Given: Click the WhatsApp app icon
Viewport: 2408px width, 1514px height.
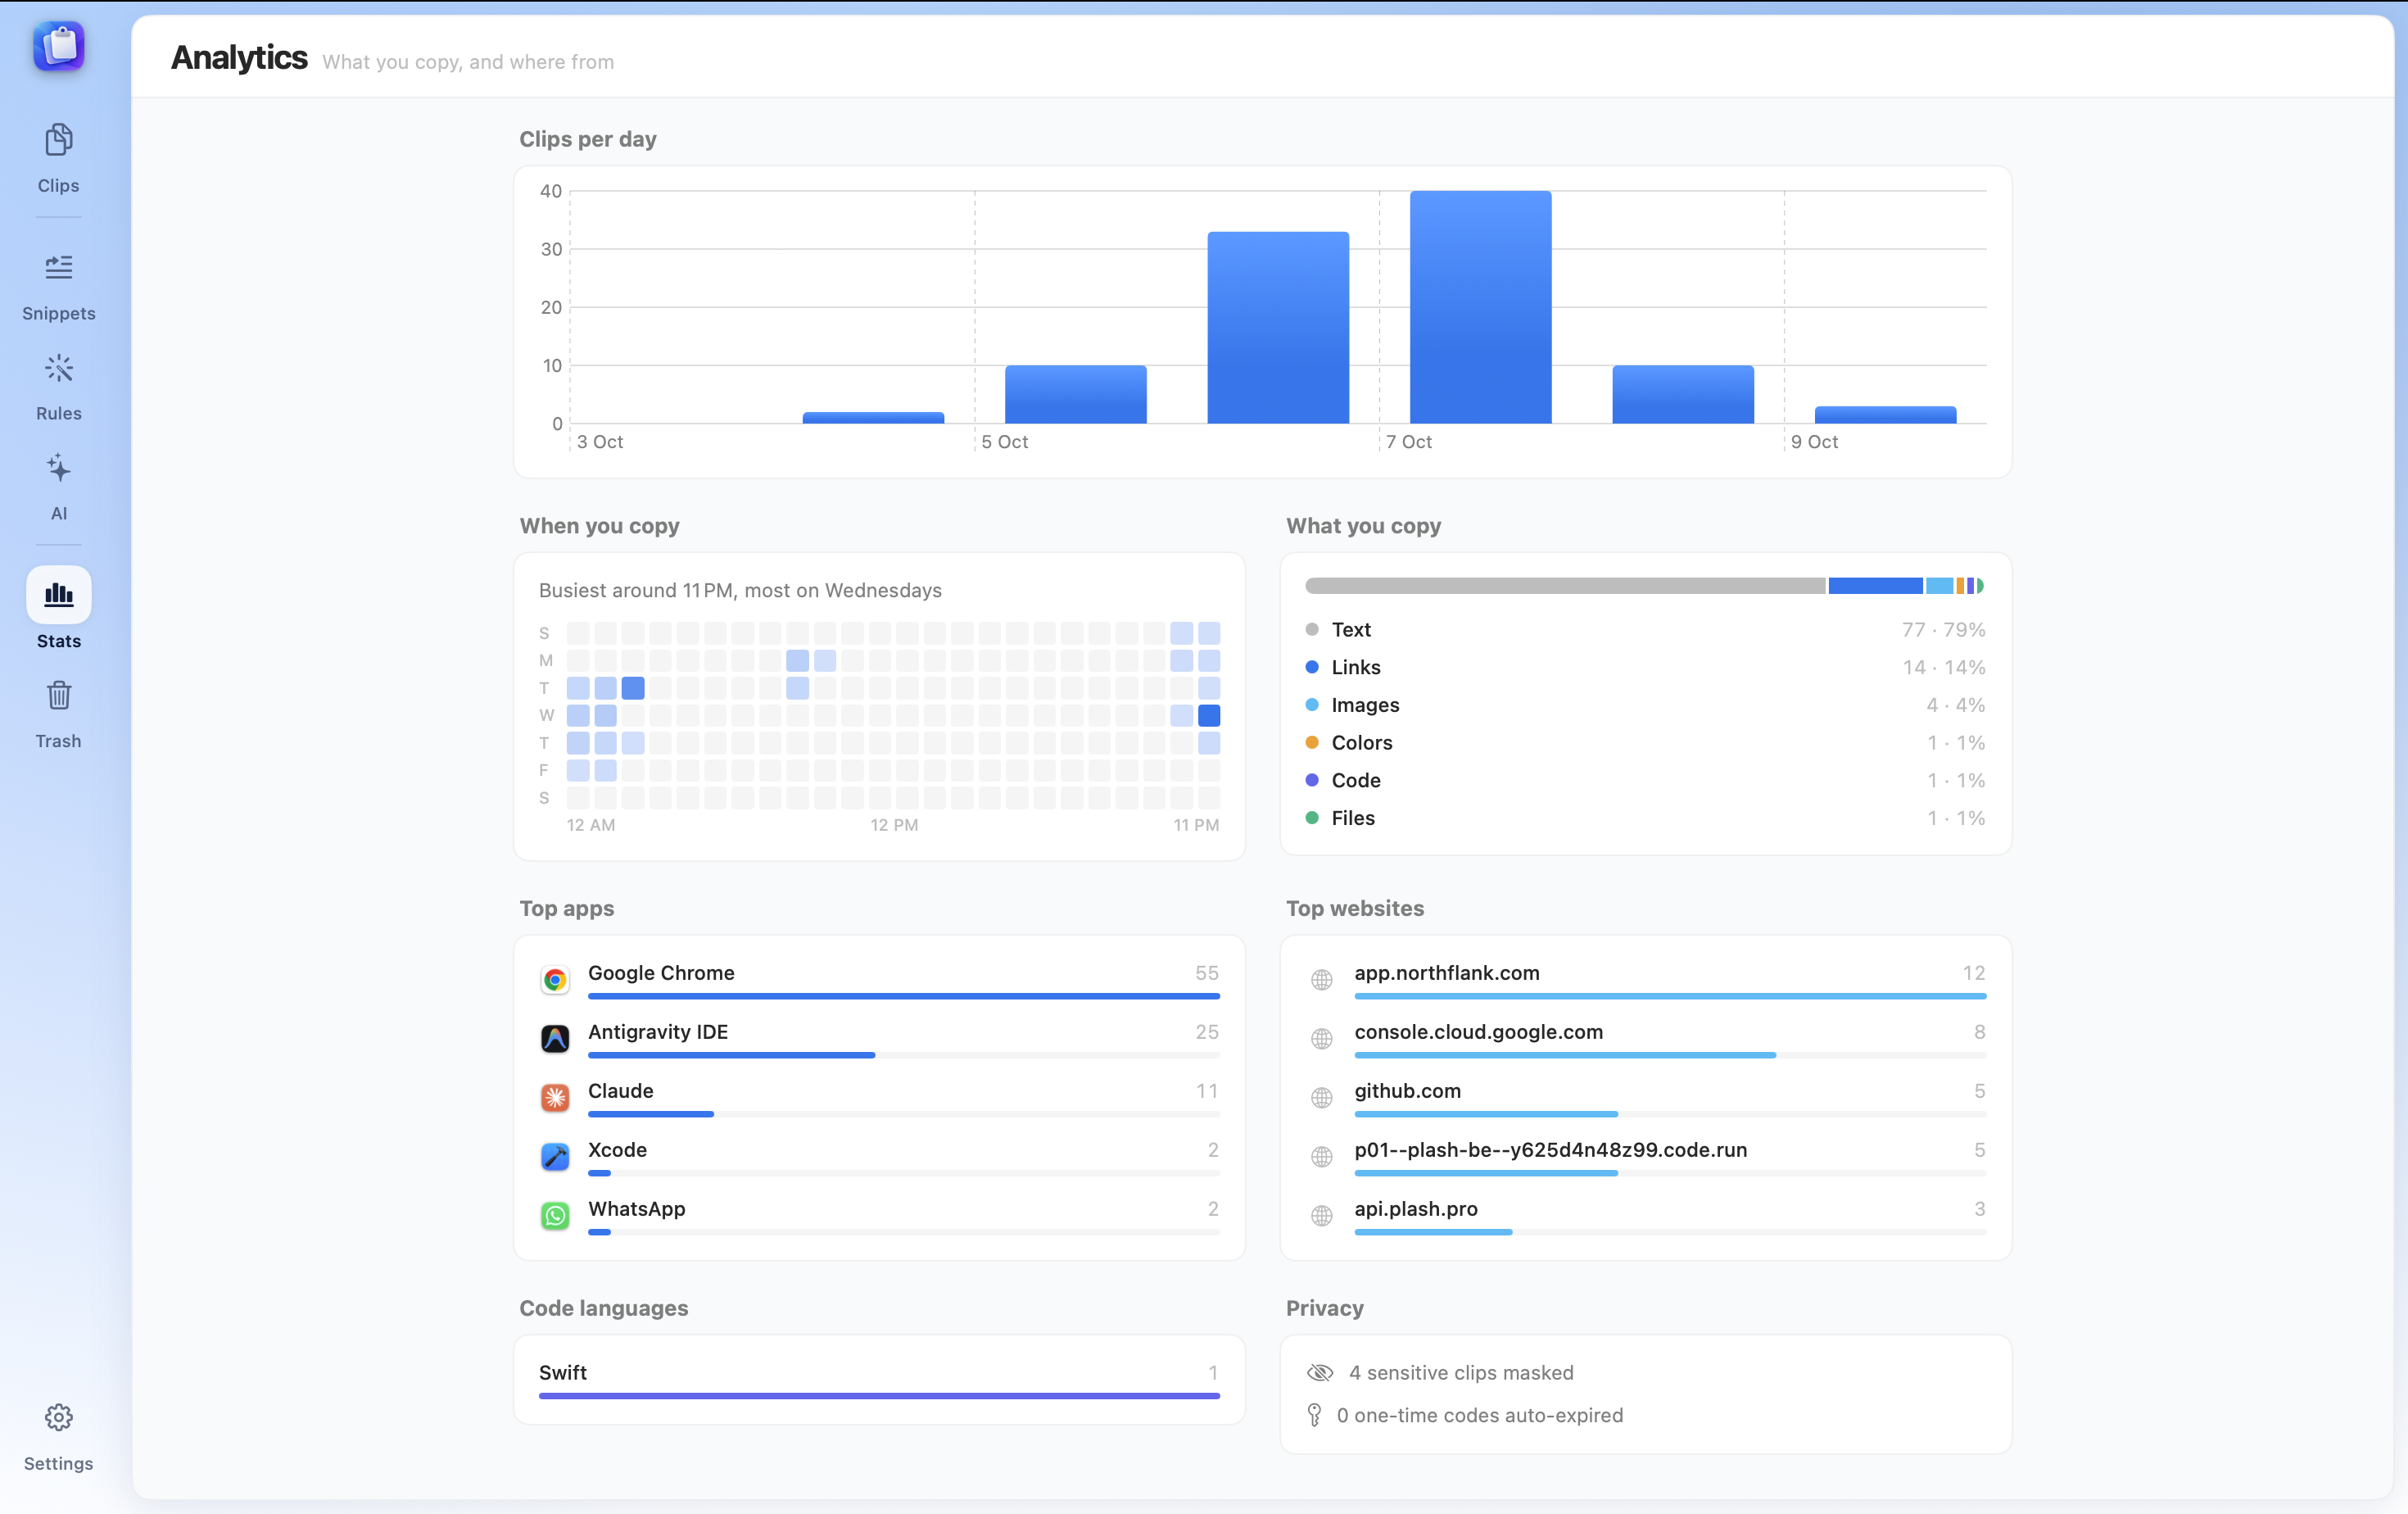Looking at the screenshot, I should pyautogui.click(x=555, y=1216).
